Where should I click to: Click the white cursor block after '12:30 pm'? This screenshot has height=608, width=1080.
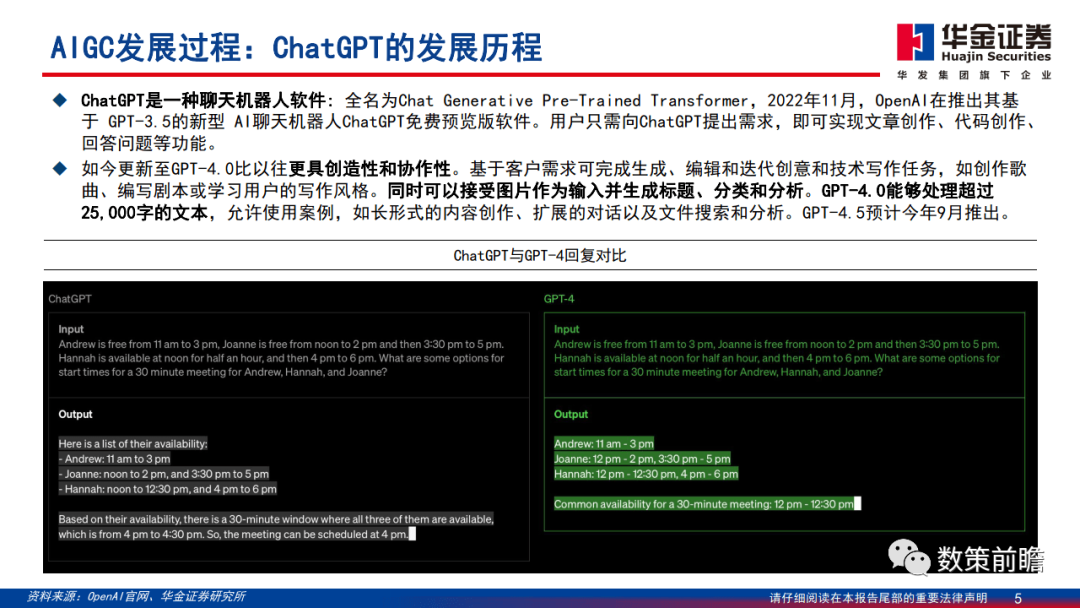tap(858, 504)
